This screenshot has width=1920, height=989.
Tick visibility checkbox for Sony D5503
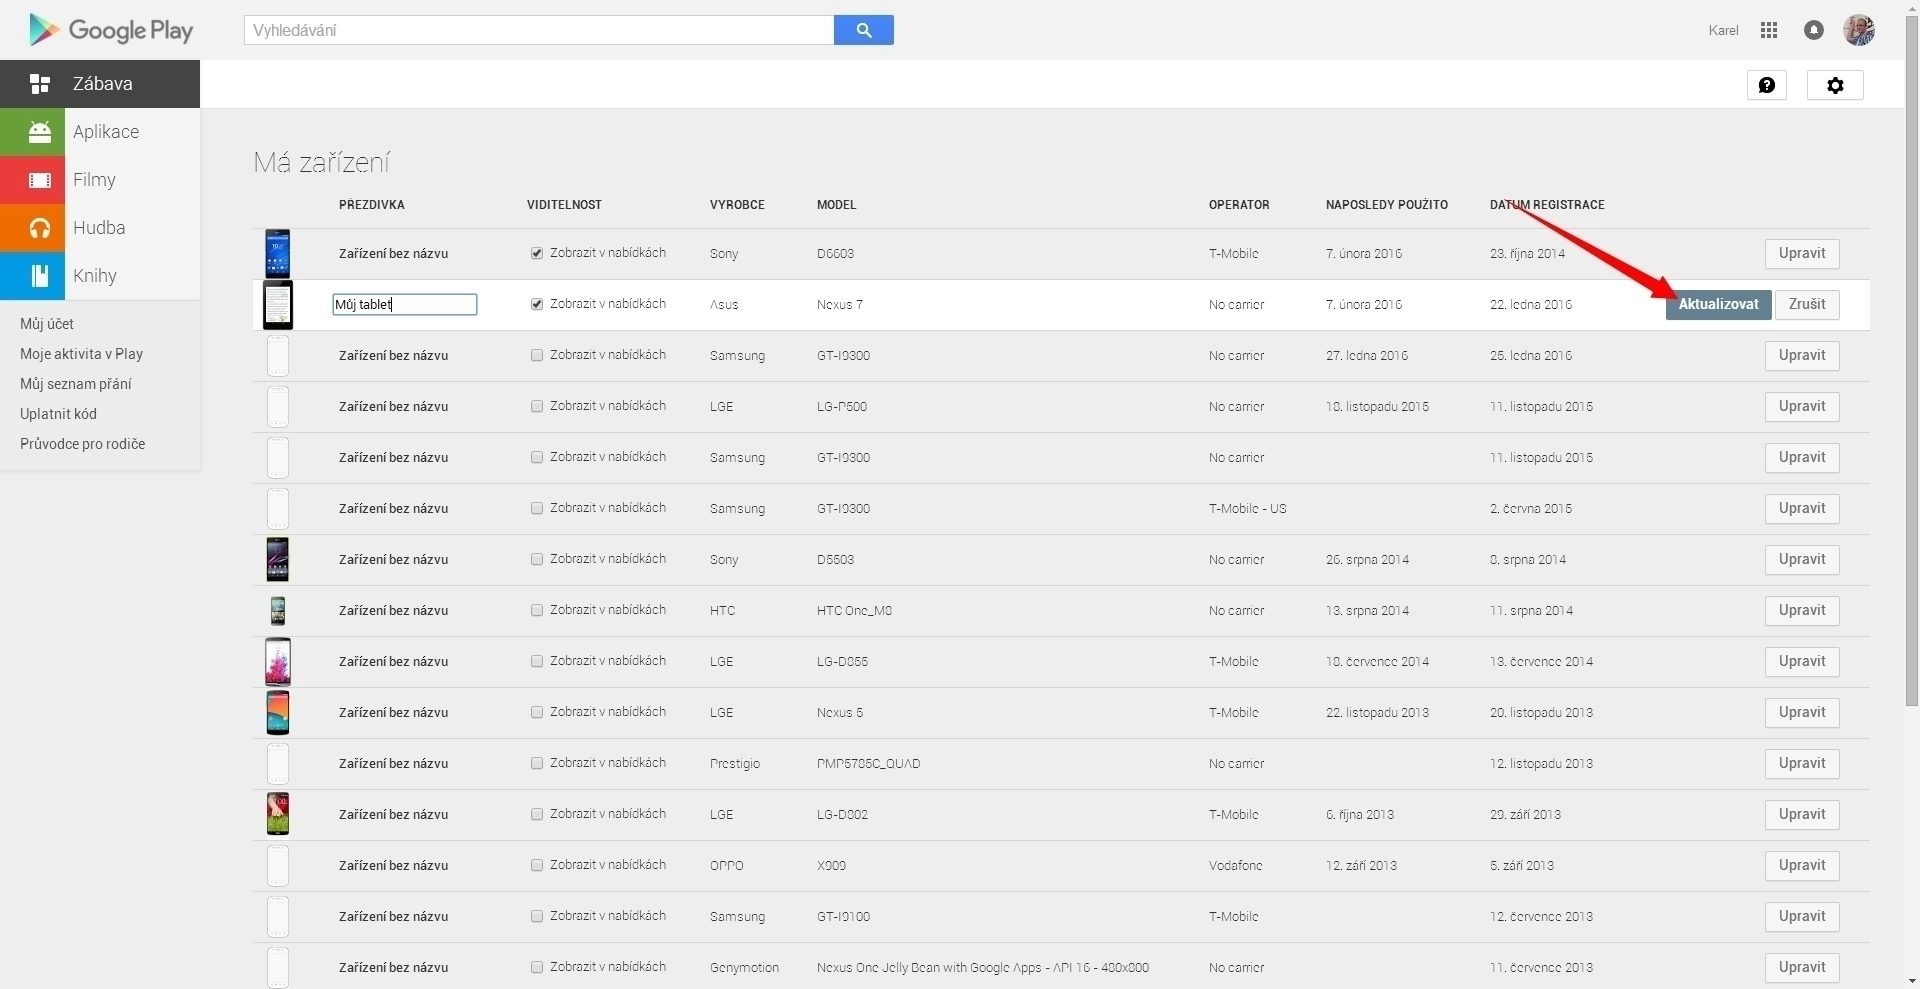[x=537, y=559]
